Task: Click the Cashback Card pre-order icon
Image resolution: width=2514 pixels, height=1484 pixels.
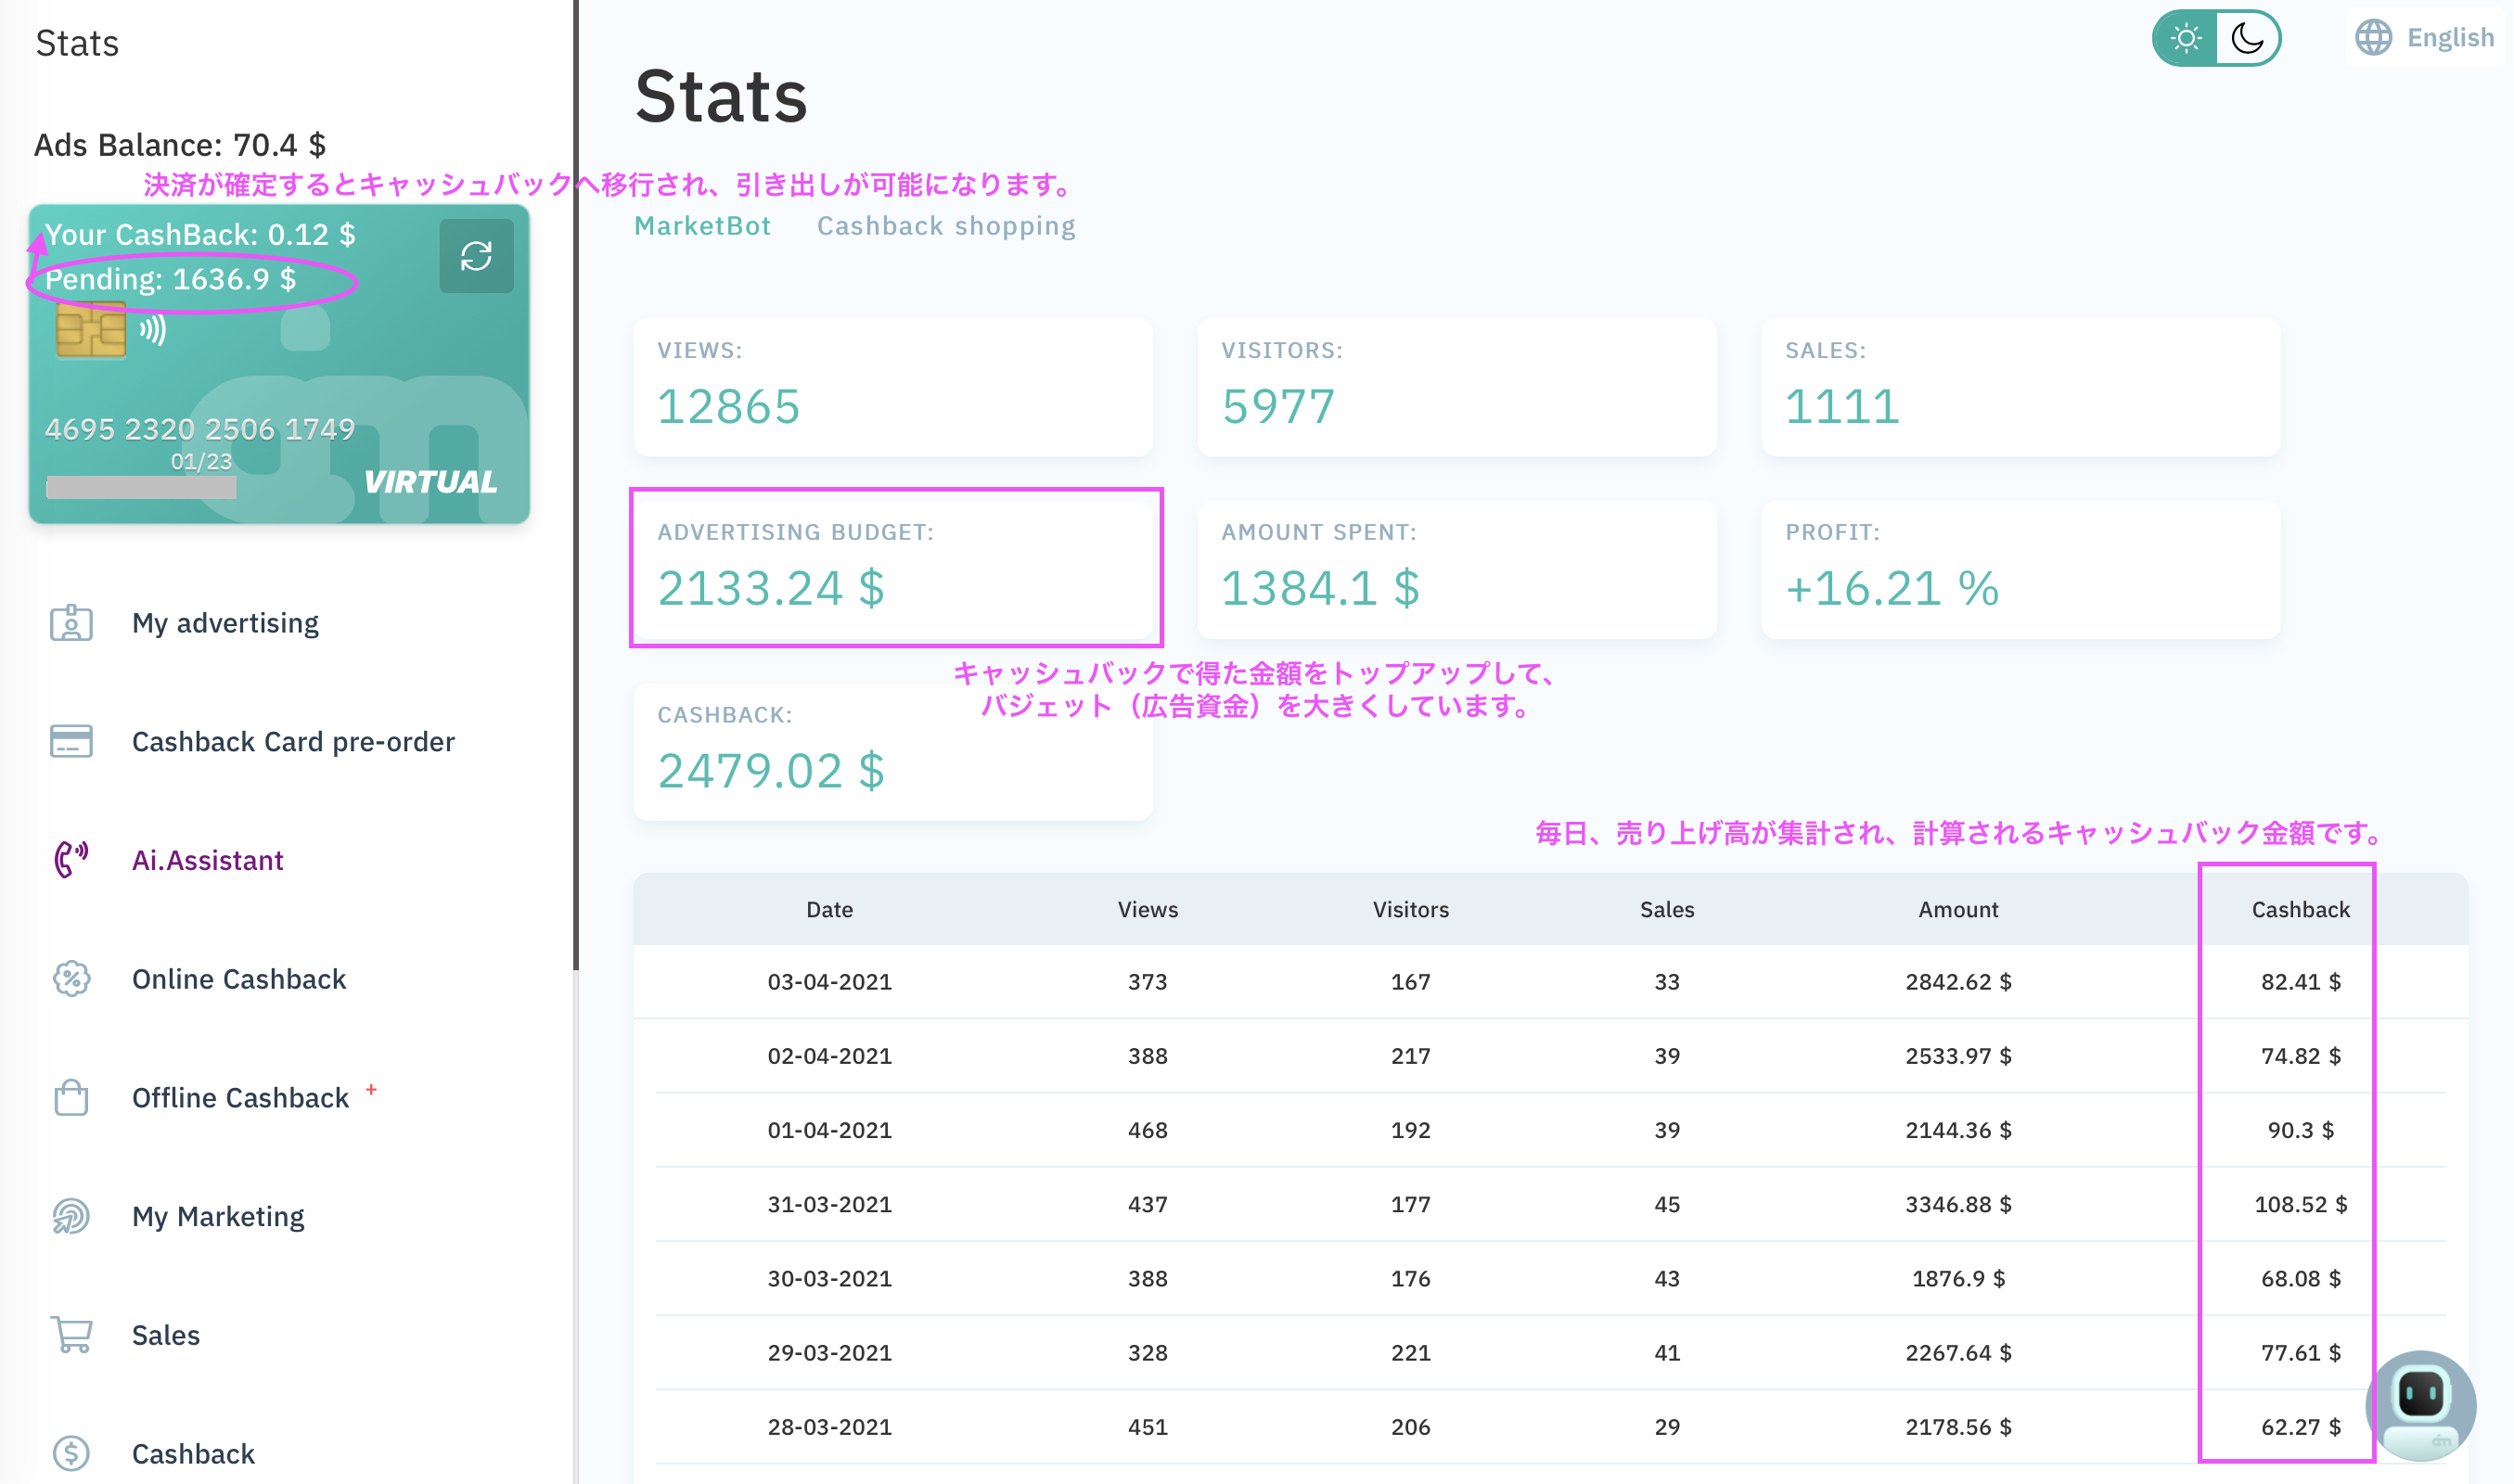Action: pos(71,741)
